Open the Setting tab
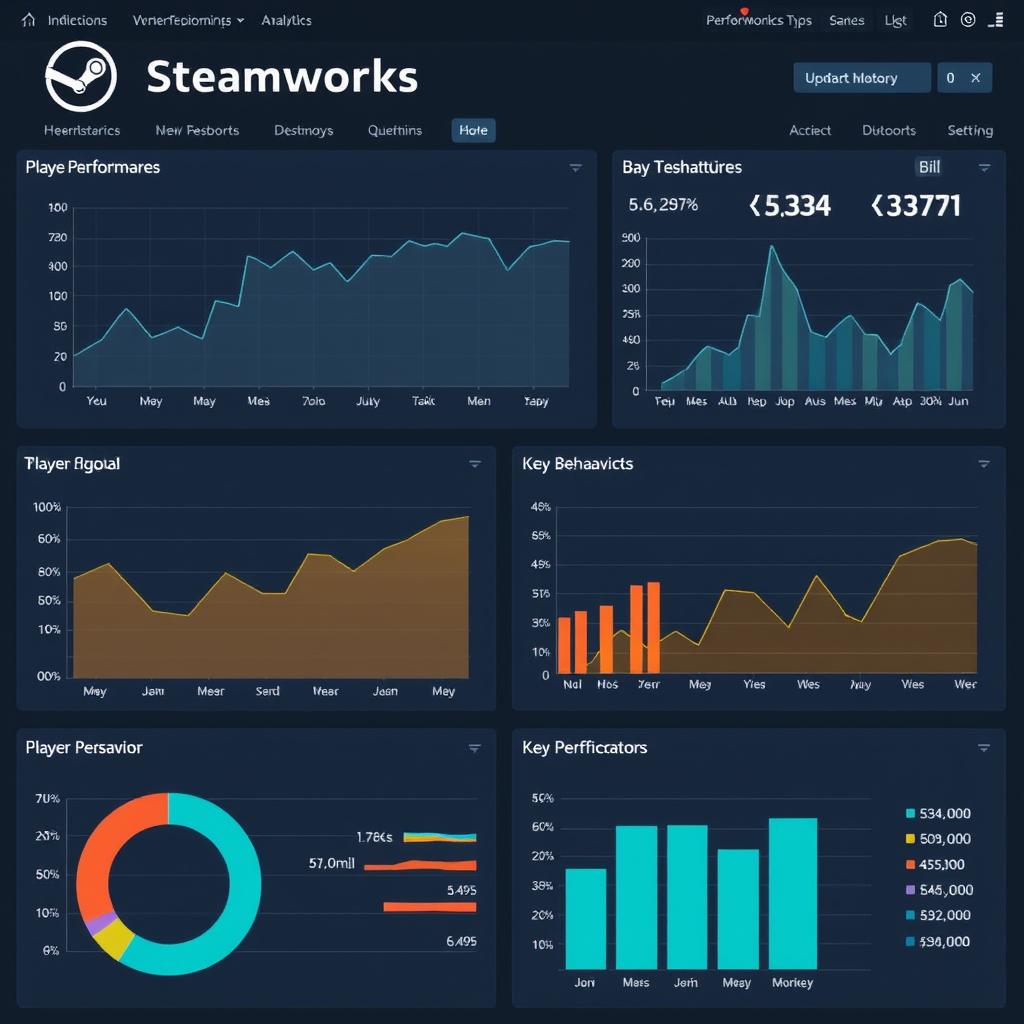Screen dimensions: 1024x1024 [x=970, y=131]
